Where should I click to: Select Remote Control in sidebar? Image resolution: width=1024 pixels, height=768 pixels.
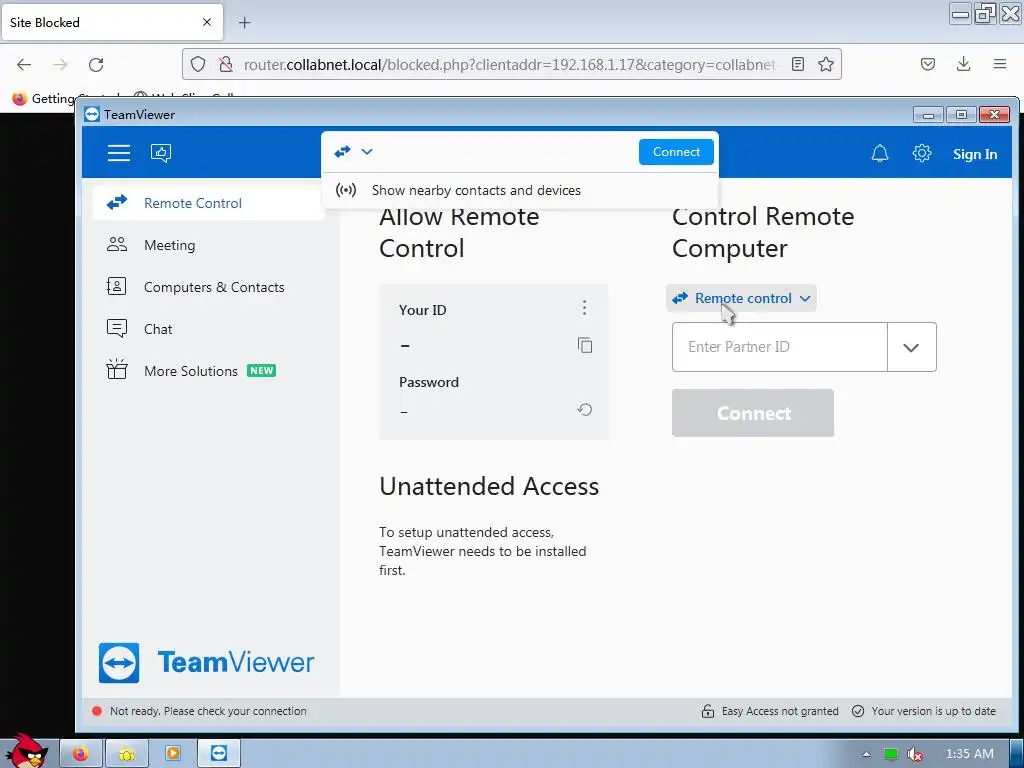(x=208, y=203)
